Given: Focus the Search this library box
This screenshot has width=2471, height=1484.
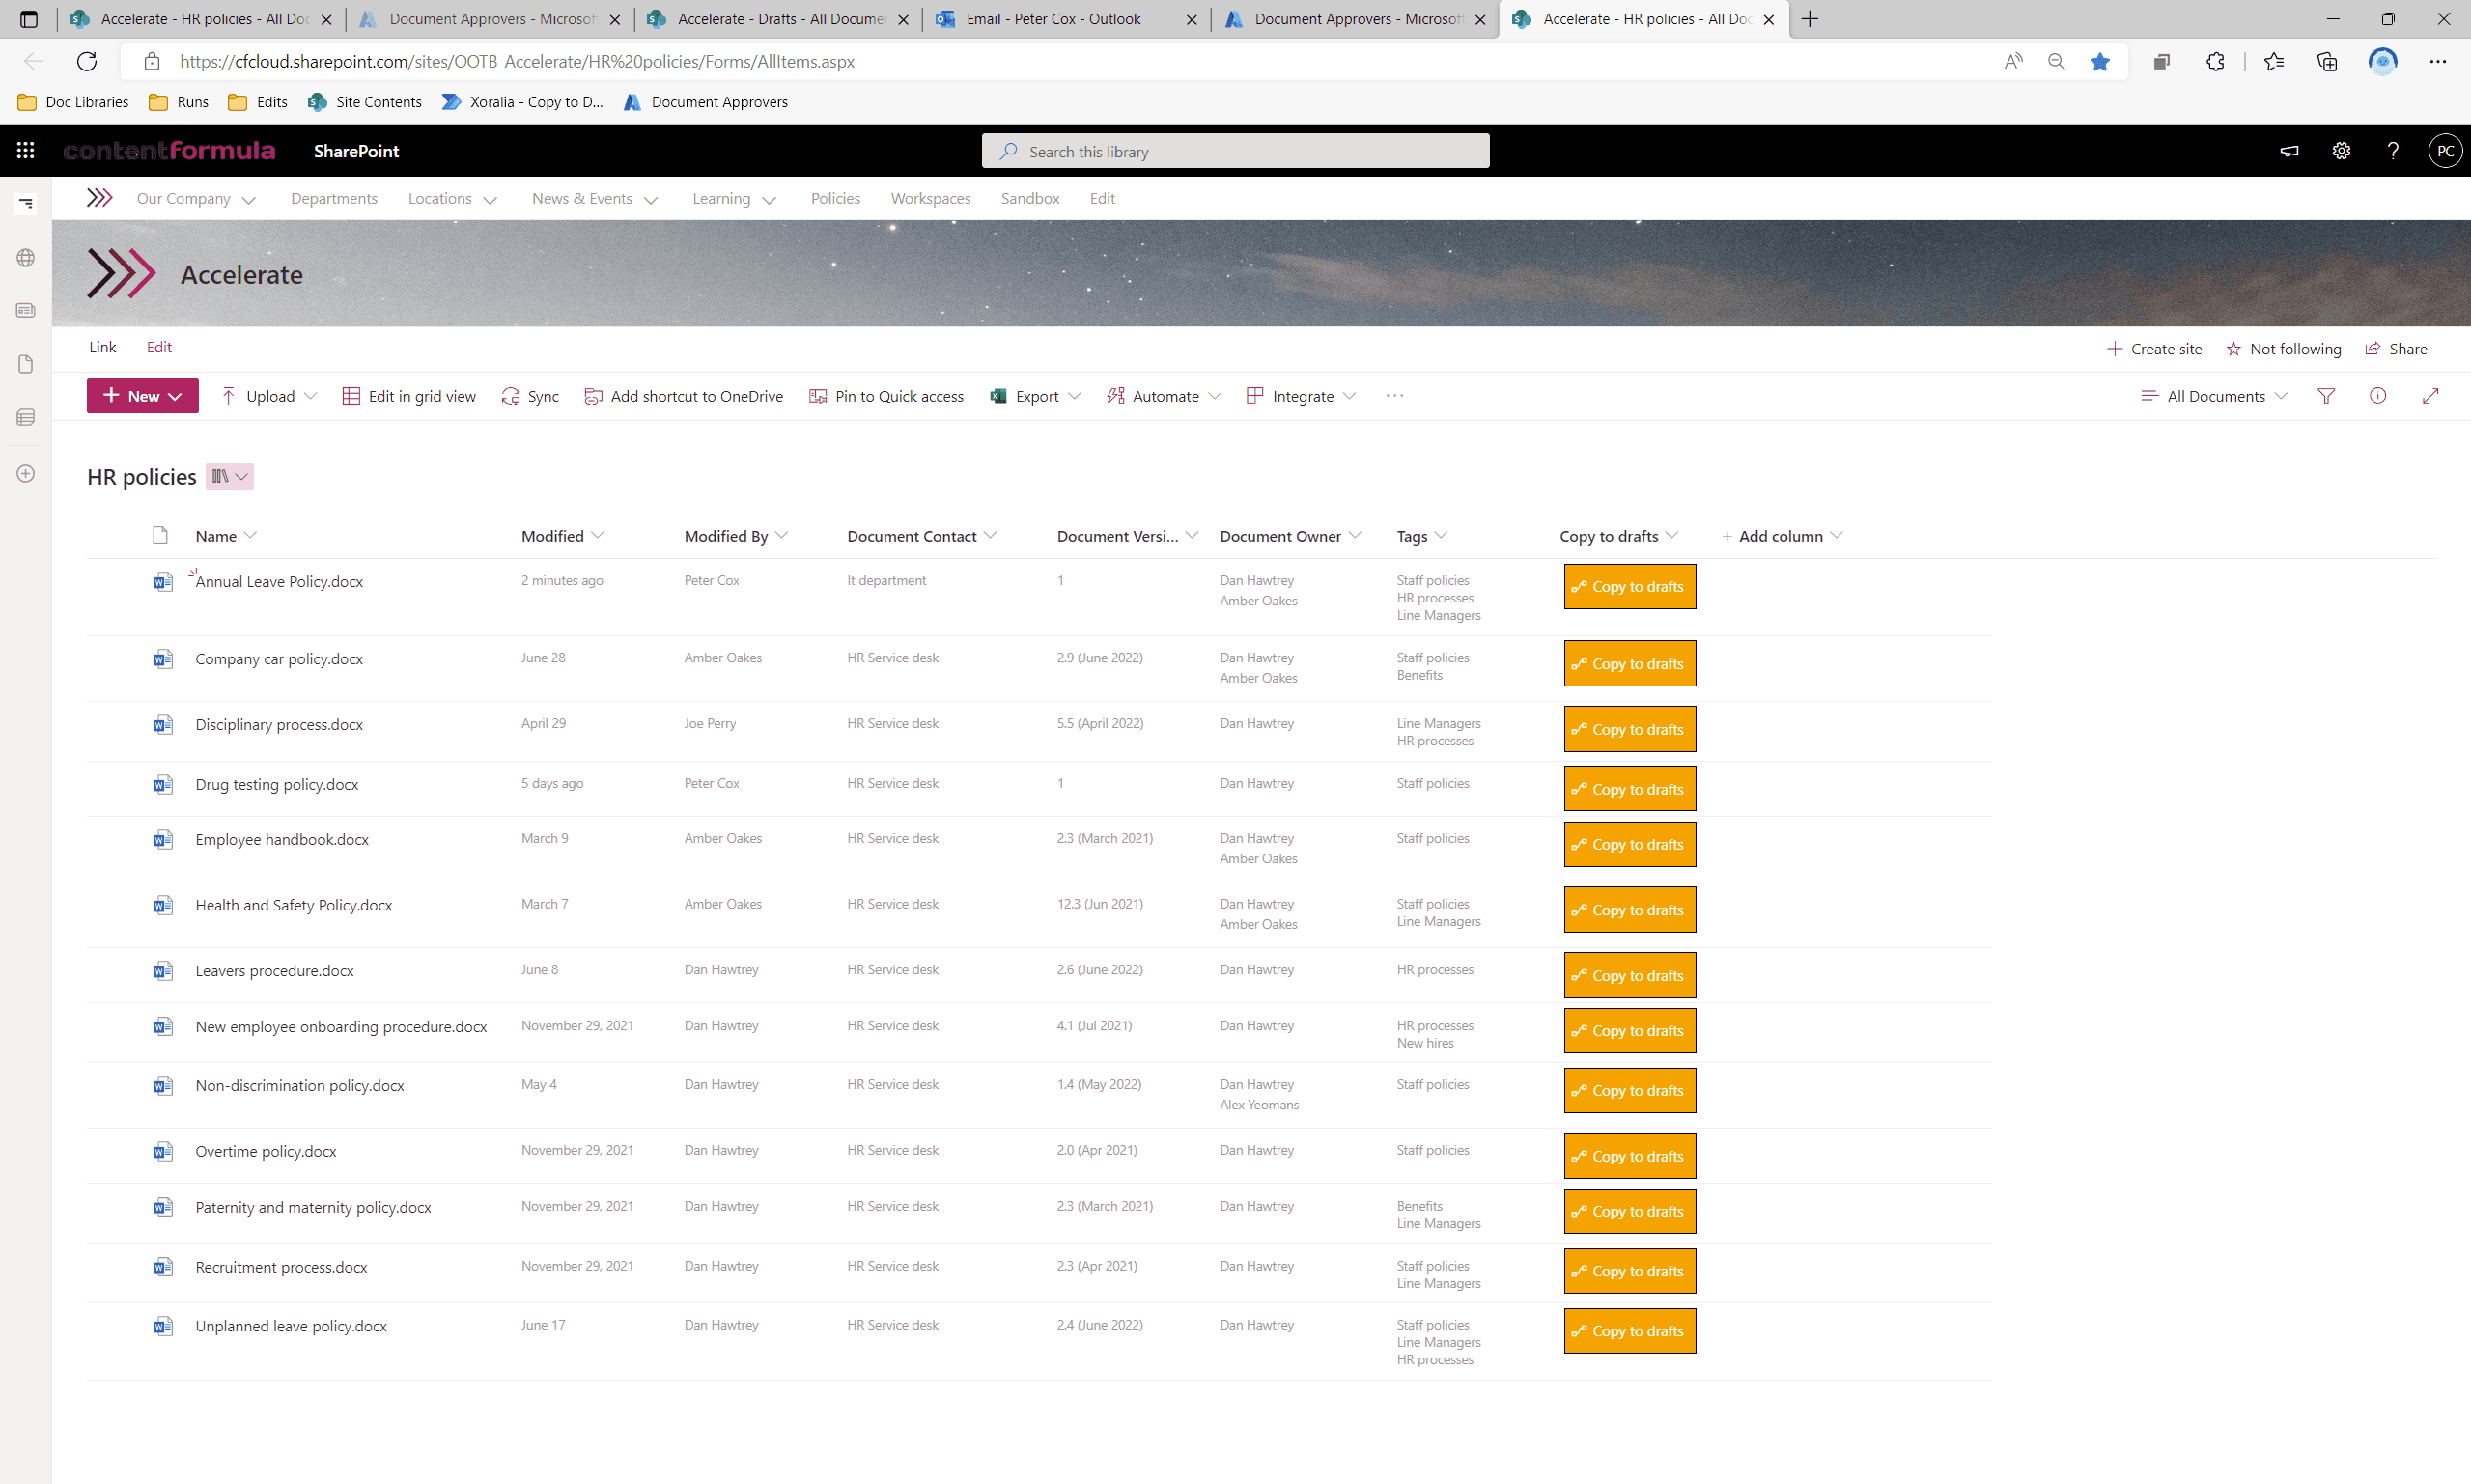Looking at the screenshot, I should 1235,151.
